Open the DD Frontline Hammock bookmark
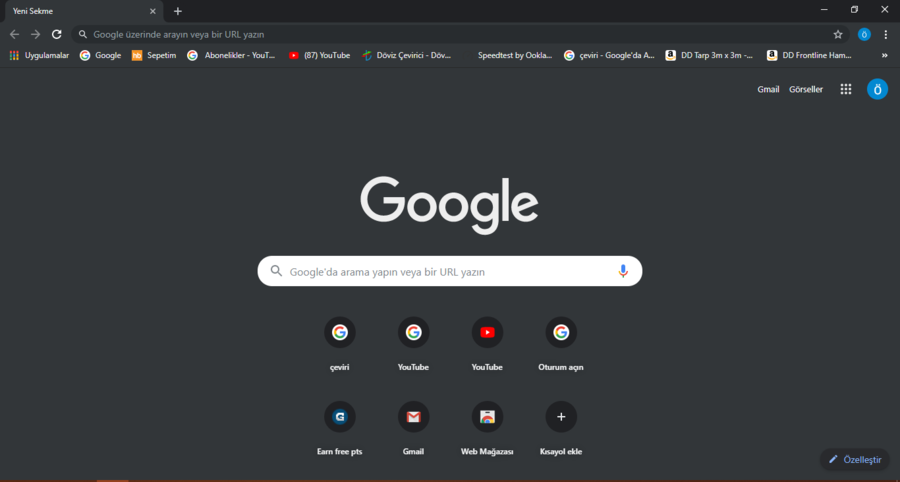The height and width of the screenshot is (482, 900). [x=809, y=56]
